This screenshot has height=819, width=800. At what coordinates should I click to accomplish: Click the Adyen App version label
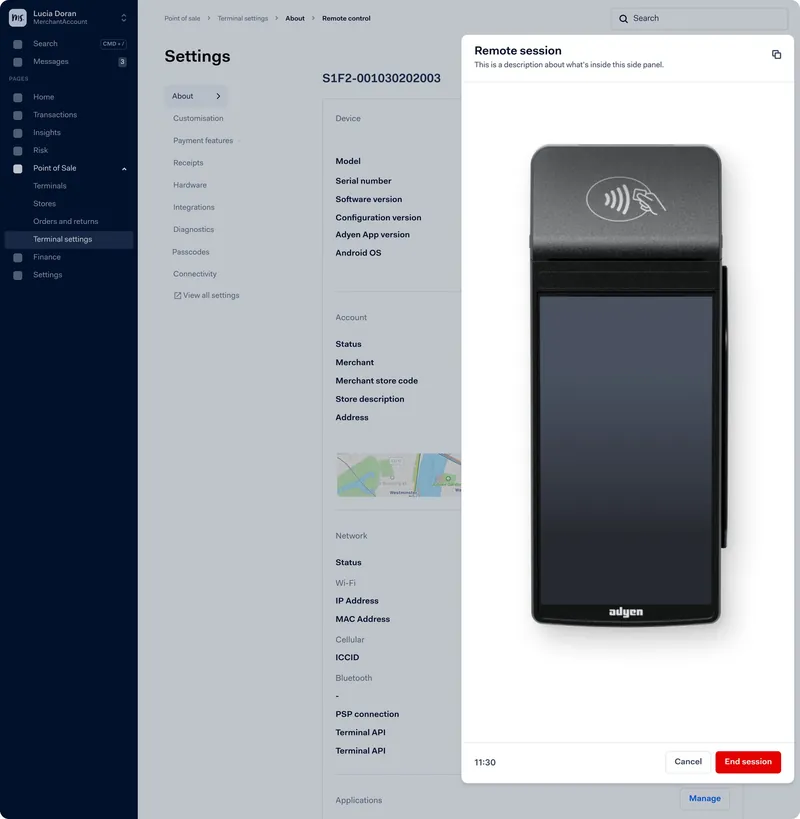(372, 235)
